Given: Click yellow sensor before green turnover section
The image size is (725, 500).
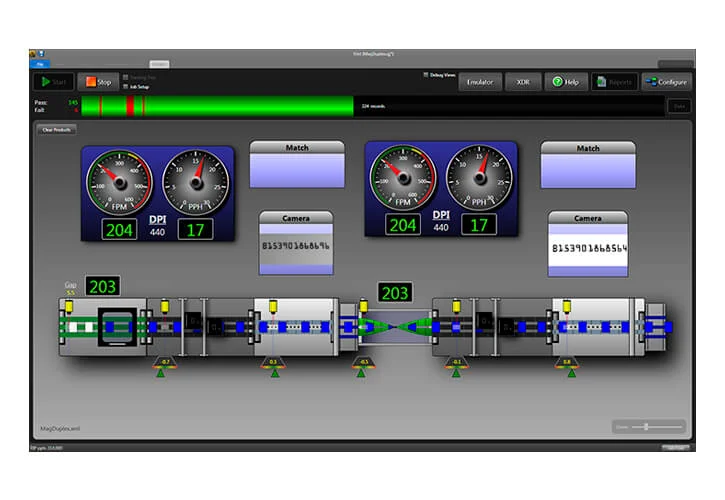Looking at the screenshot, I should 363,306.
